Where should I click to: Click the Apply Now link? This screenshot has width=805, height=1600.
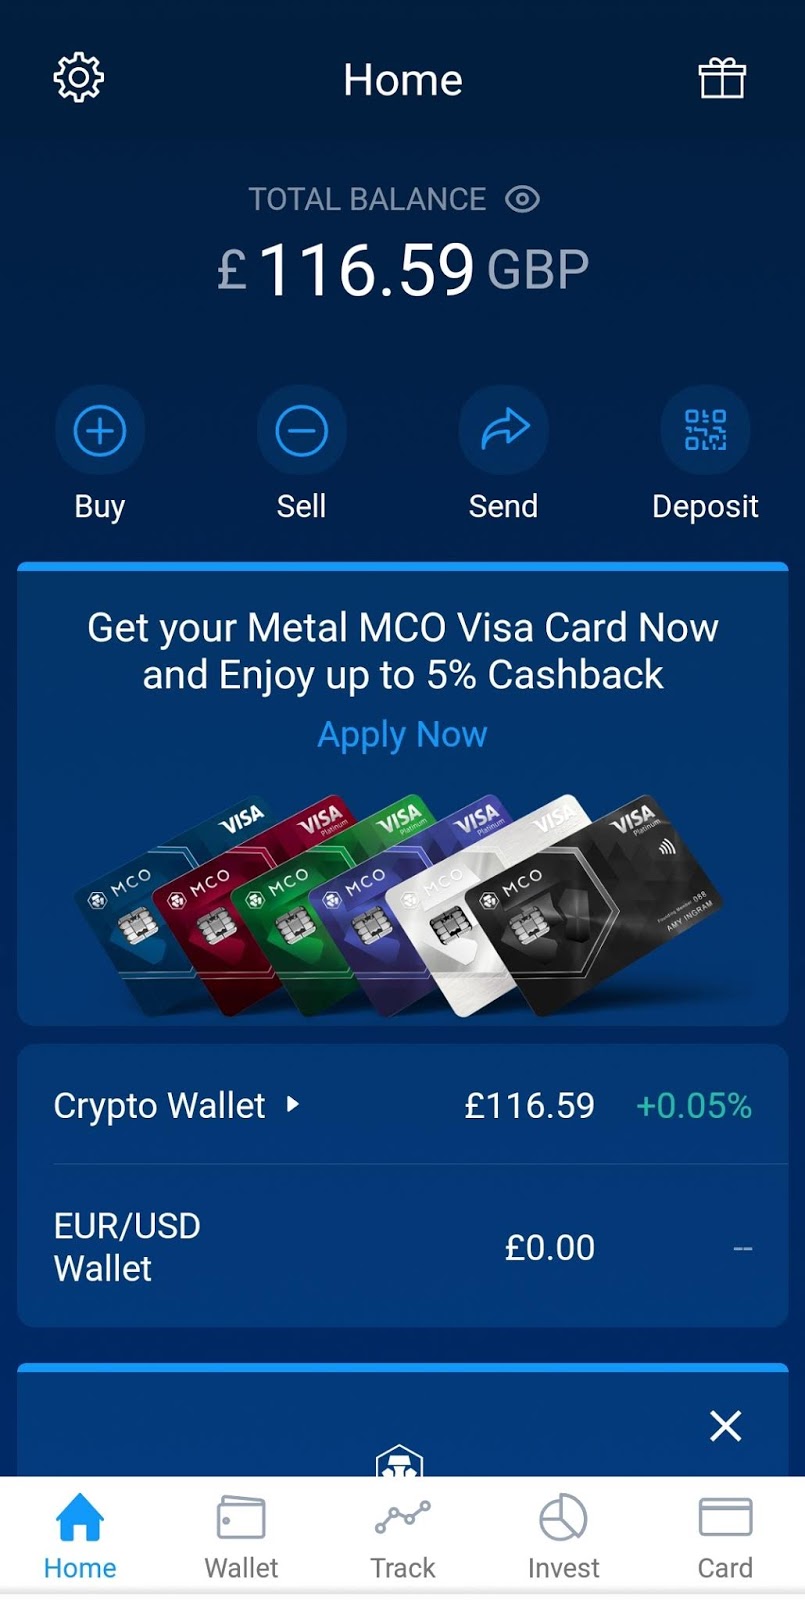pyautogui.click(x=402, y=735)
